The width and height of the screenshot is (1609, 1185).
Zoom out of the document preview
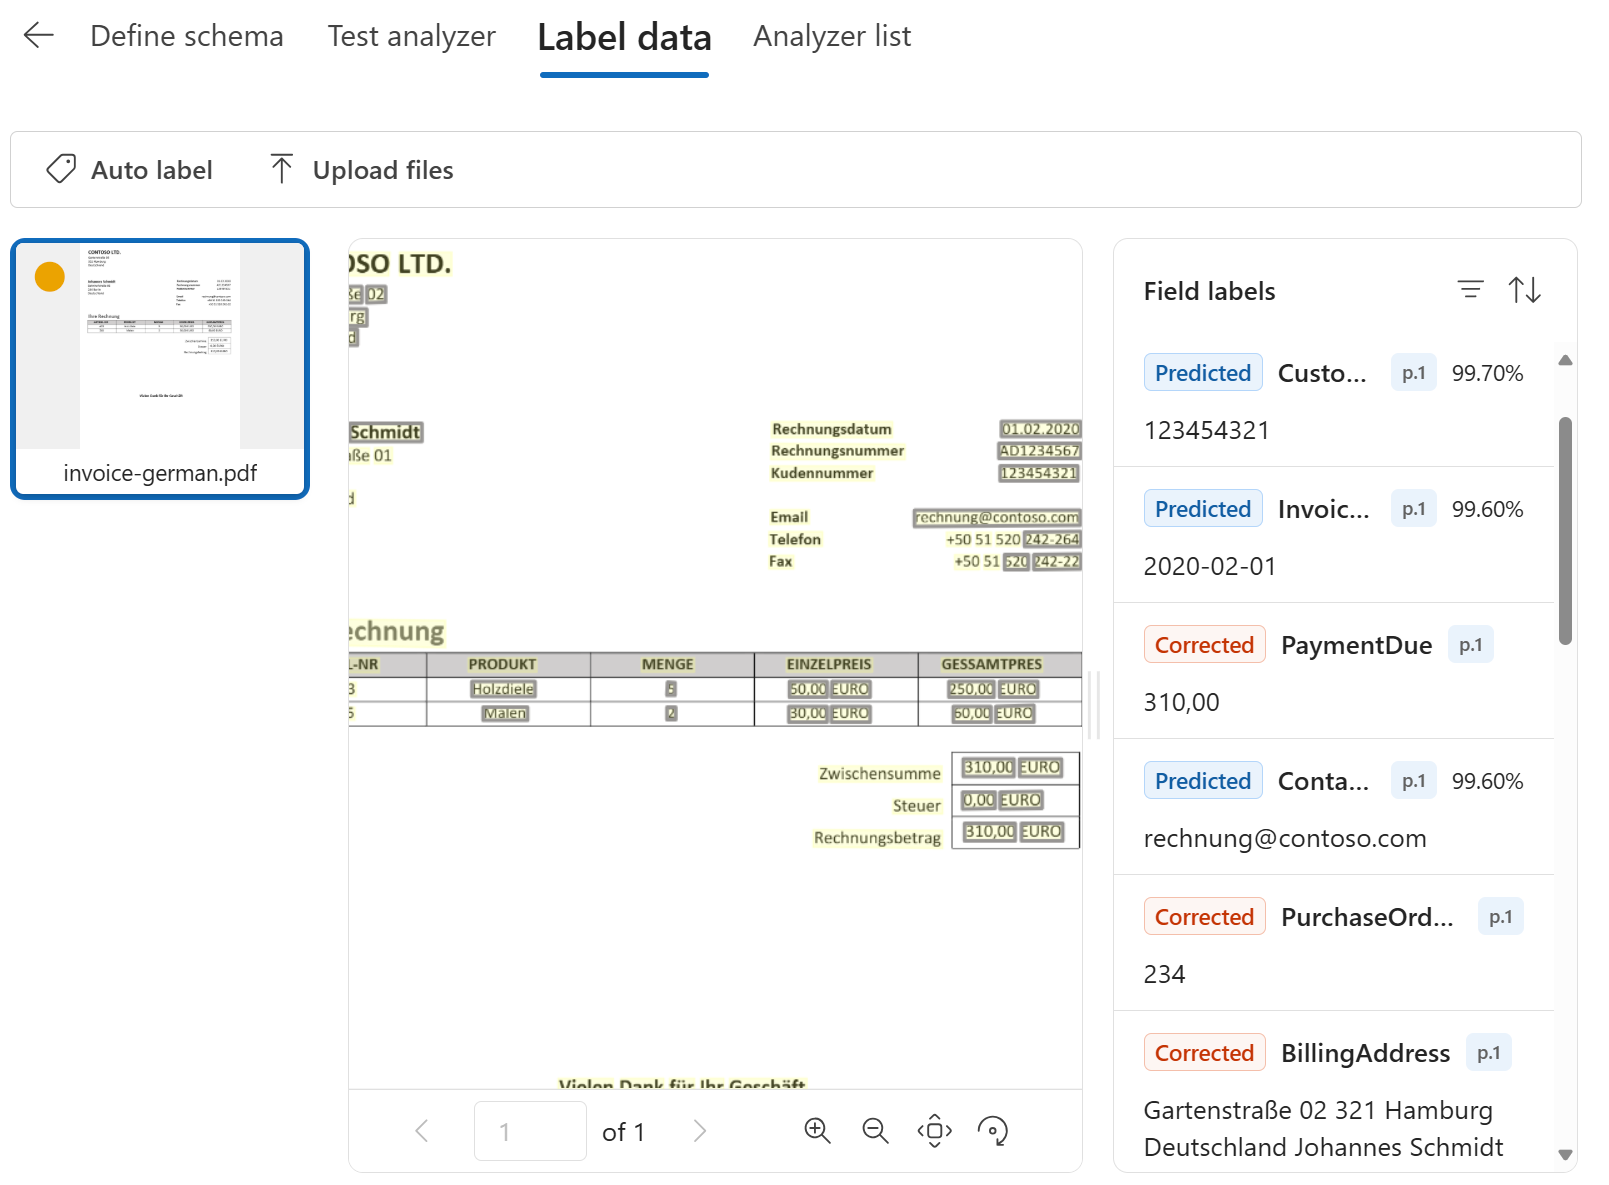[875, 1131]
